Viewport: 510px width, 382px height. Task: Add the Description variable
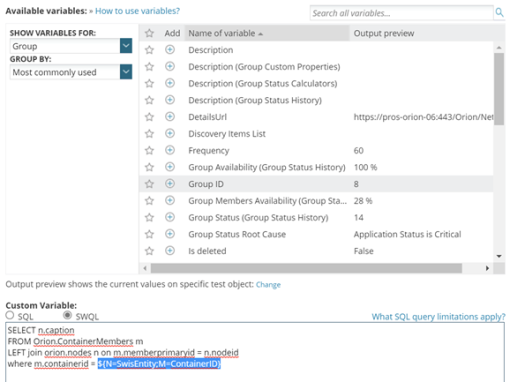[170, 50]
